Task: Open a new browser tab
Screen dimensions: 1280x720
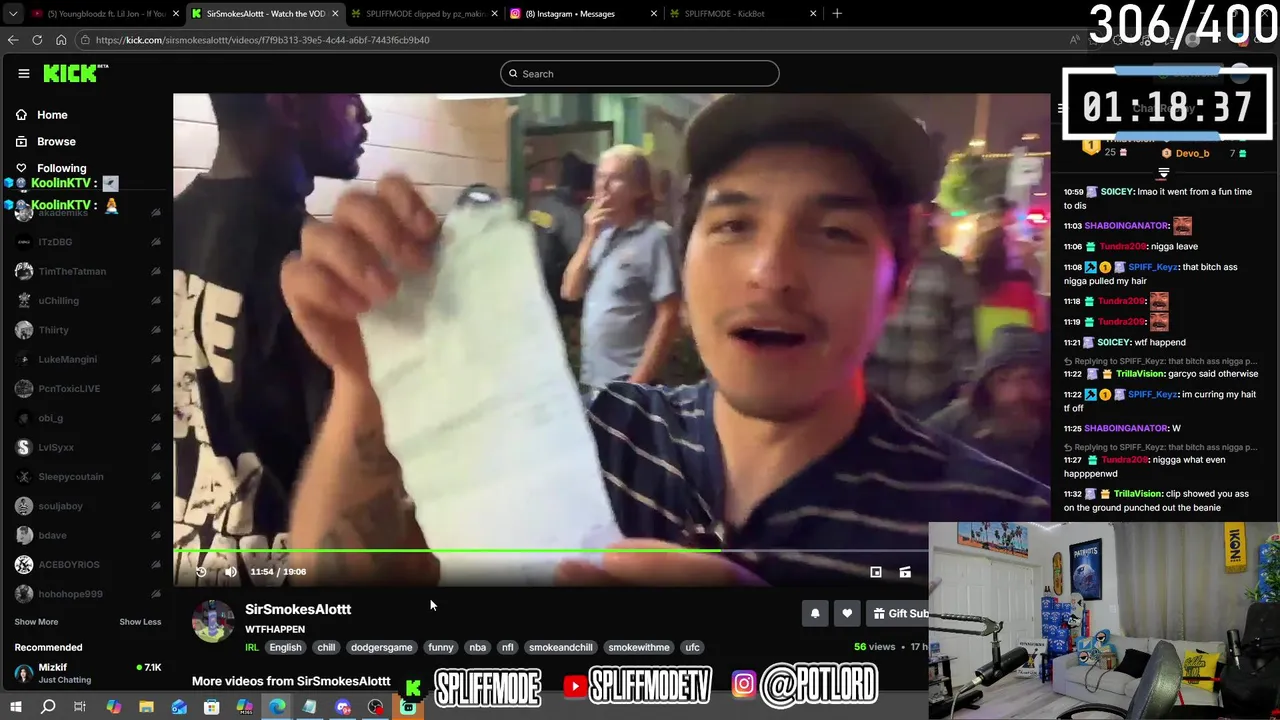Action: click(x=837, y=14)
